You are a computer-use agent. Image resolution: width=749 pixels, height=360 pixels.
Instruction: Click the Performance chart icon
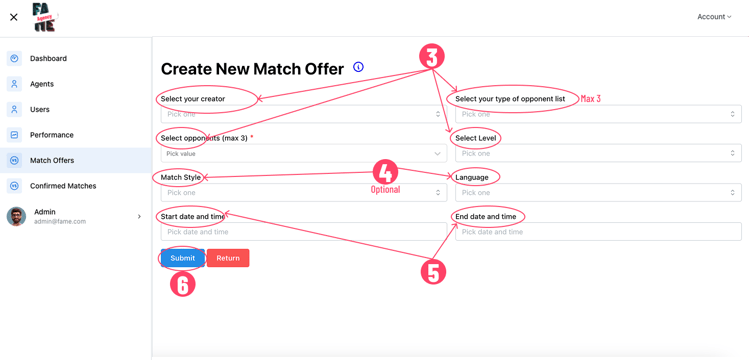click(14, 135)
